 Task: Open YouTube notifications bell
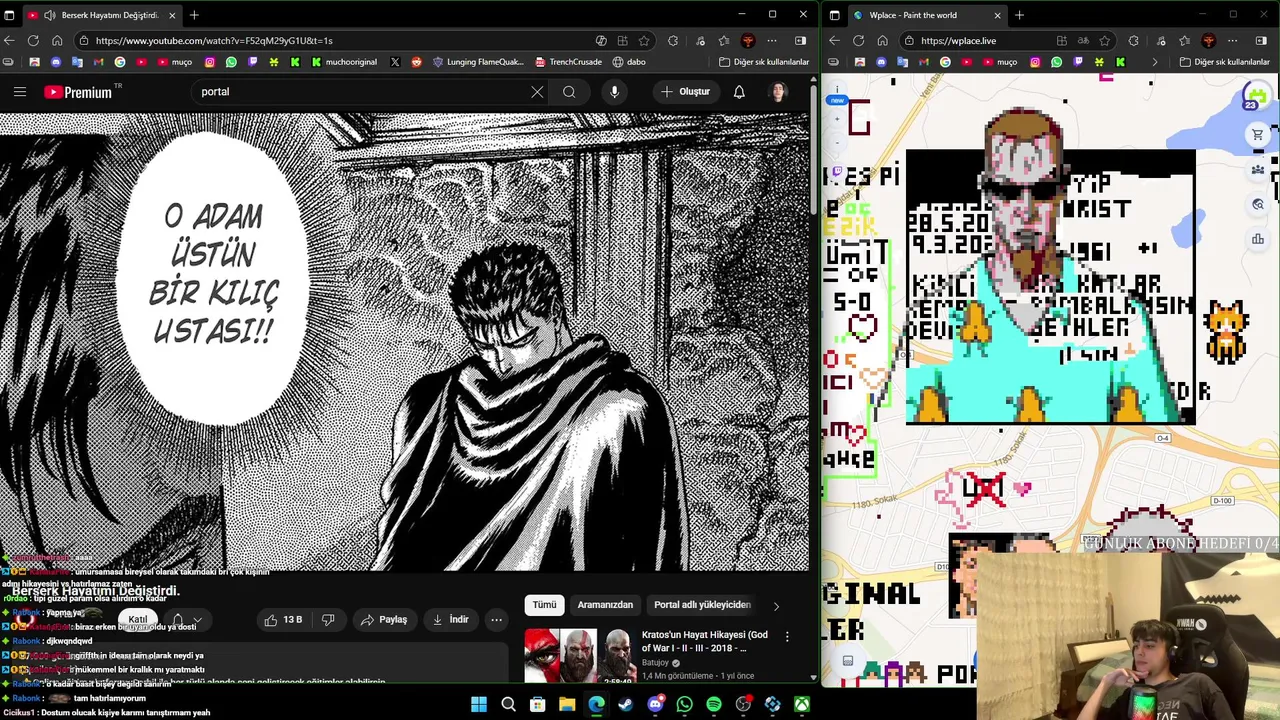(739, 92)
